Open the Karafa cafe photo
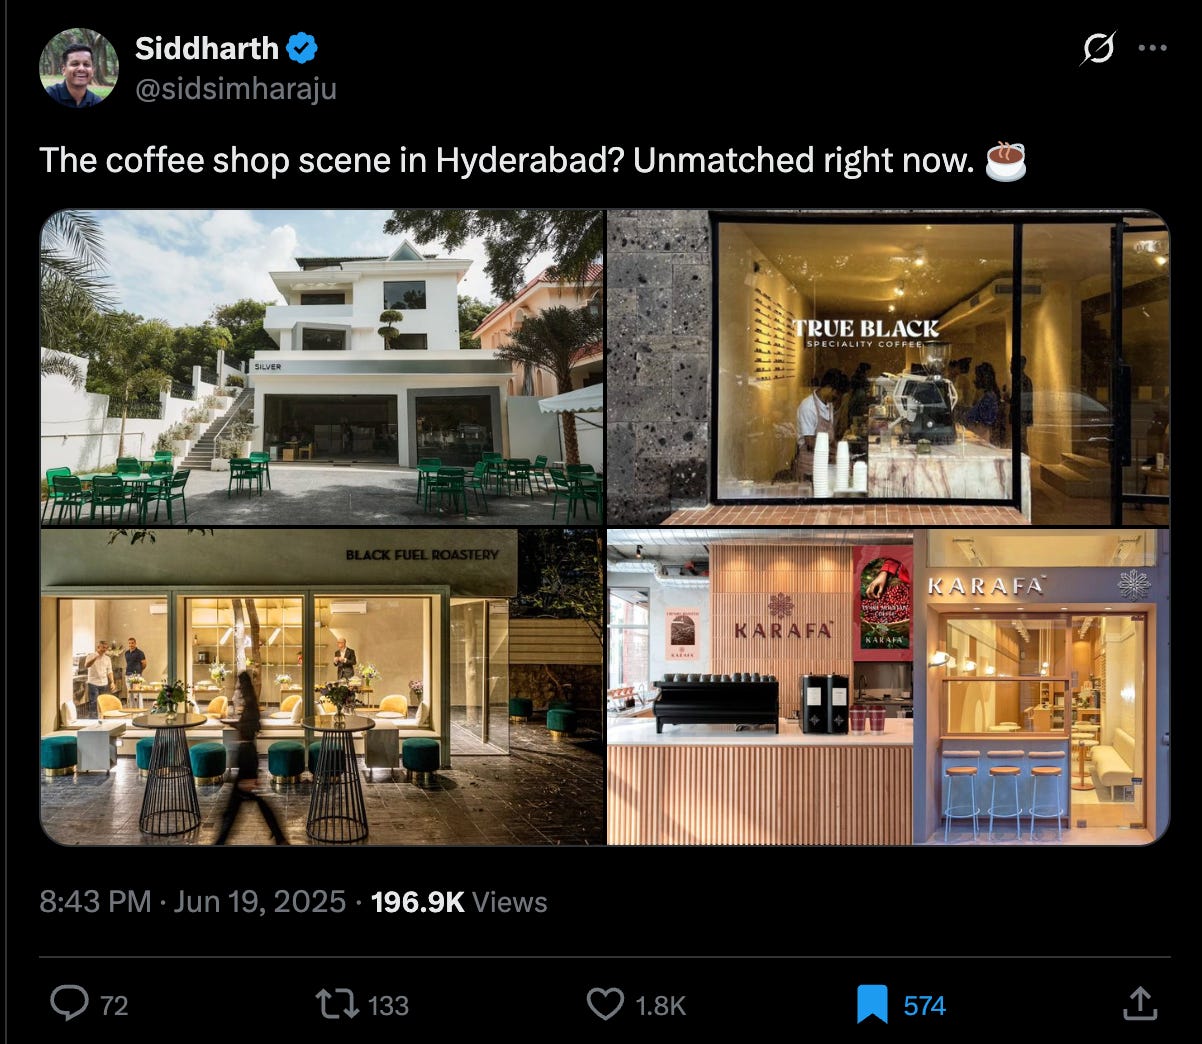Viewport: 1202px width, 1044px height. pos(888,687)
